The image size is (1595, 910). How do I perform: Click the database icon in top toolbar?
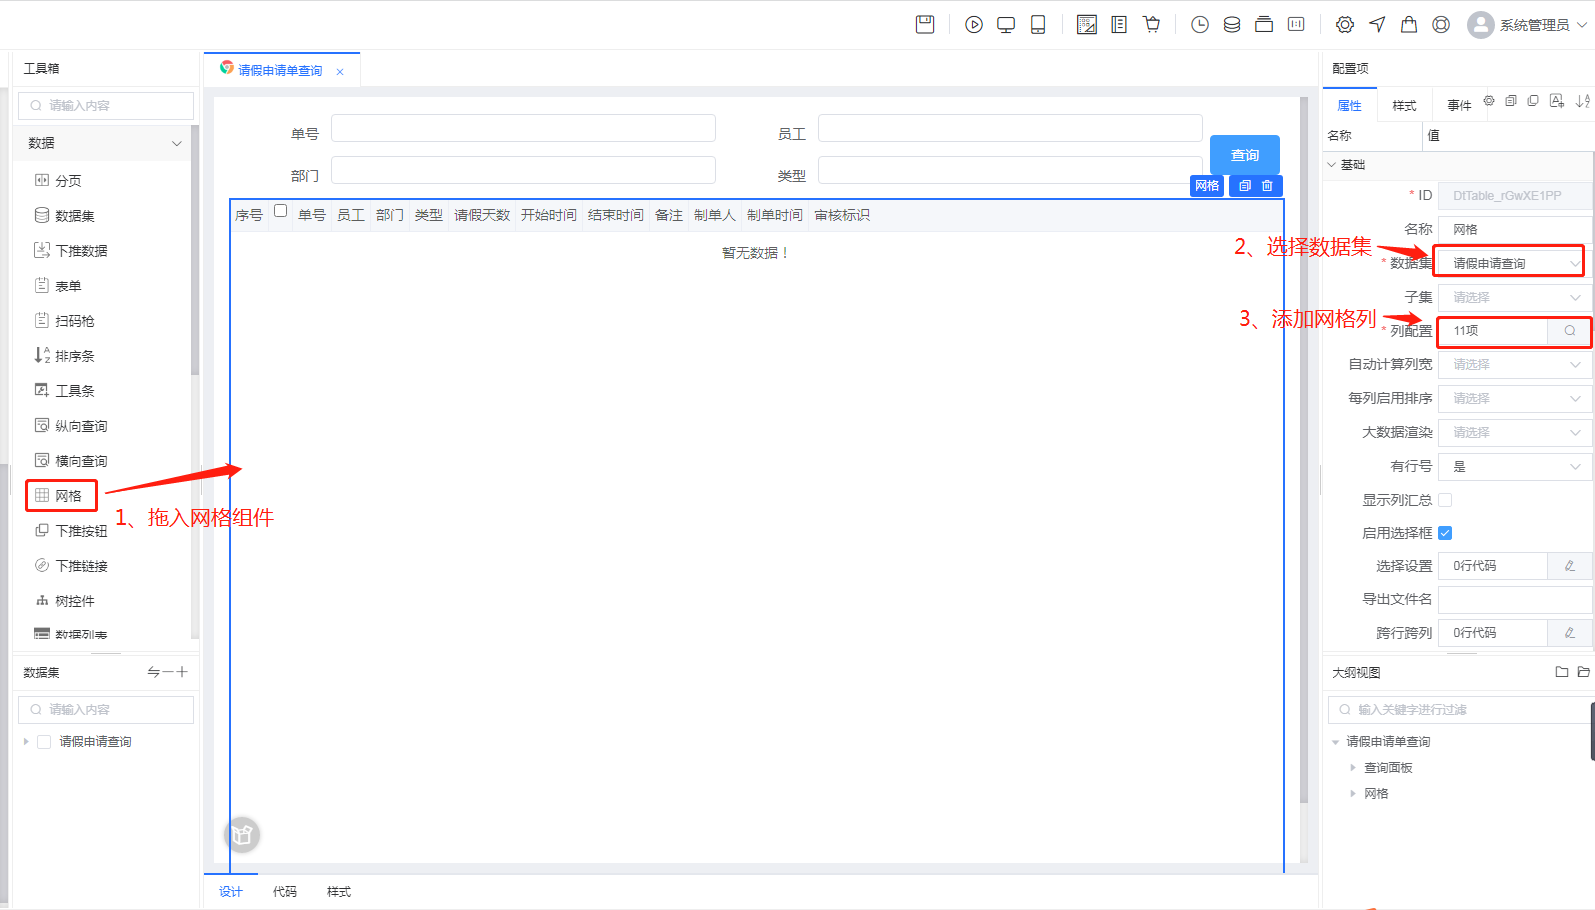coord(1232,25)
